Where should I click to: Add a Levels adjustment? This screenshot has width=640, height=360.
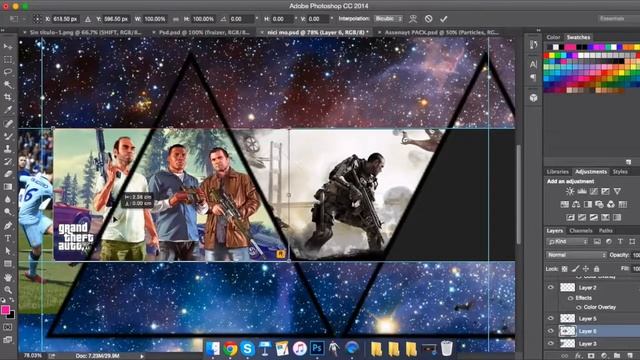582,191
